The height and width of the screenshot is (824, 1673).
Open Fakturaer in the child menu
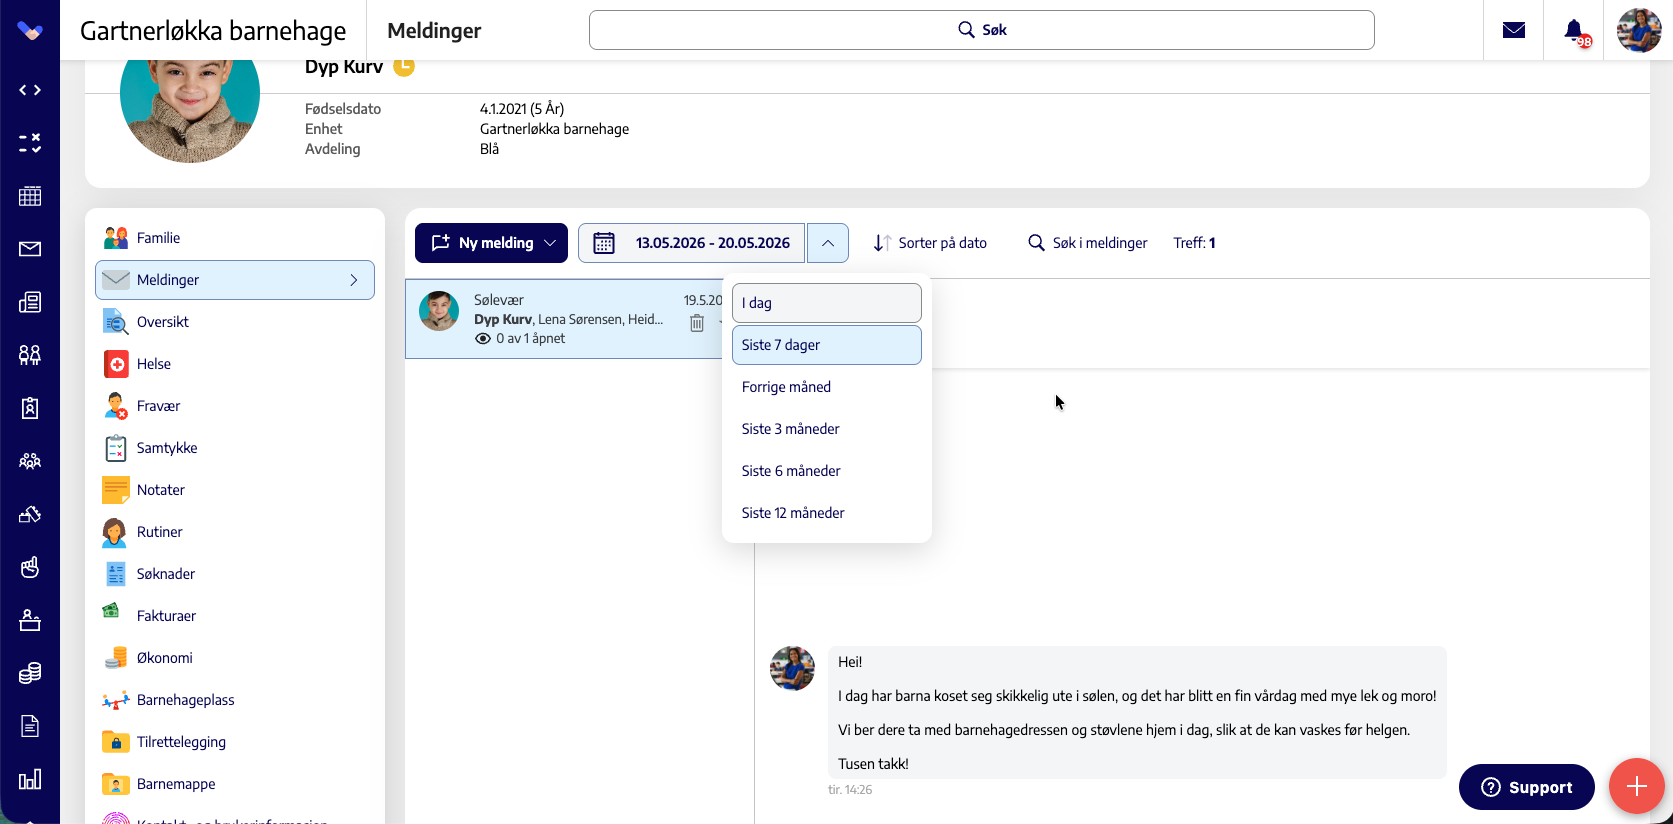pos(235,616)
